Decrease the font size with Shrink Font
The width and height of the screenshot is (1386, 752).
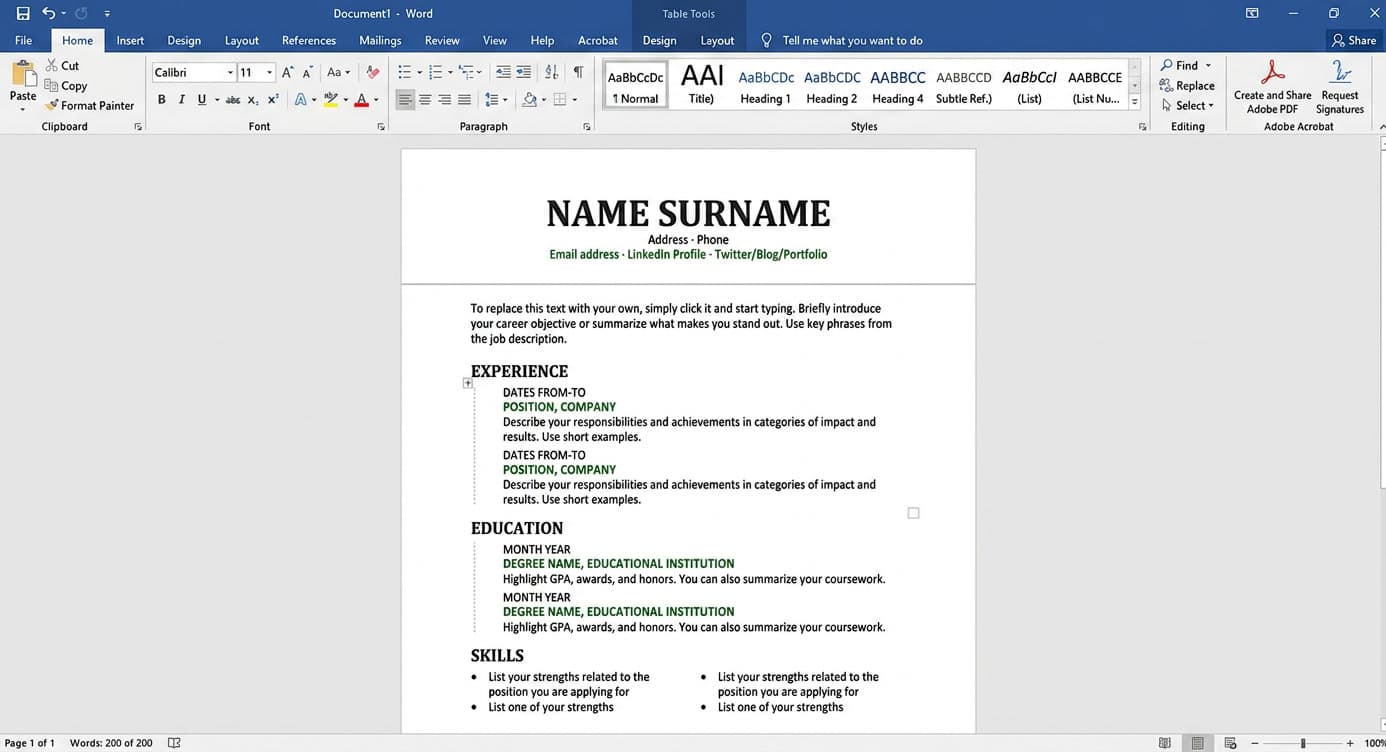[308, 72]
